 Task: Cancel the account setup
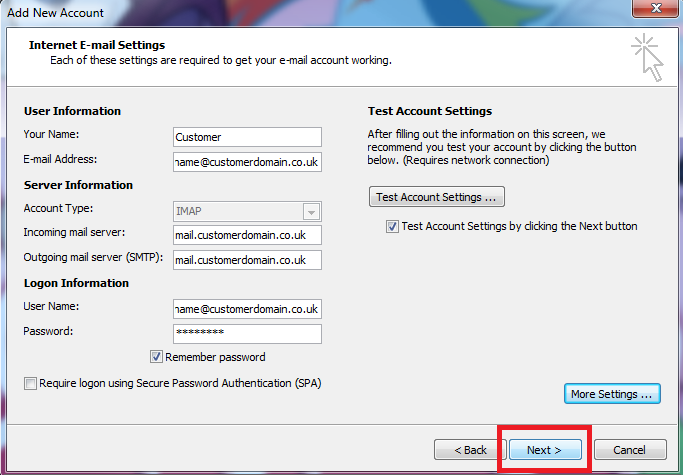coord(629,450)
